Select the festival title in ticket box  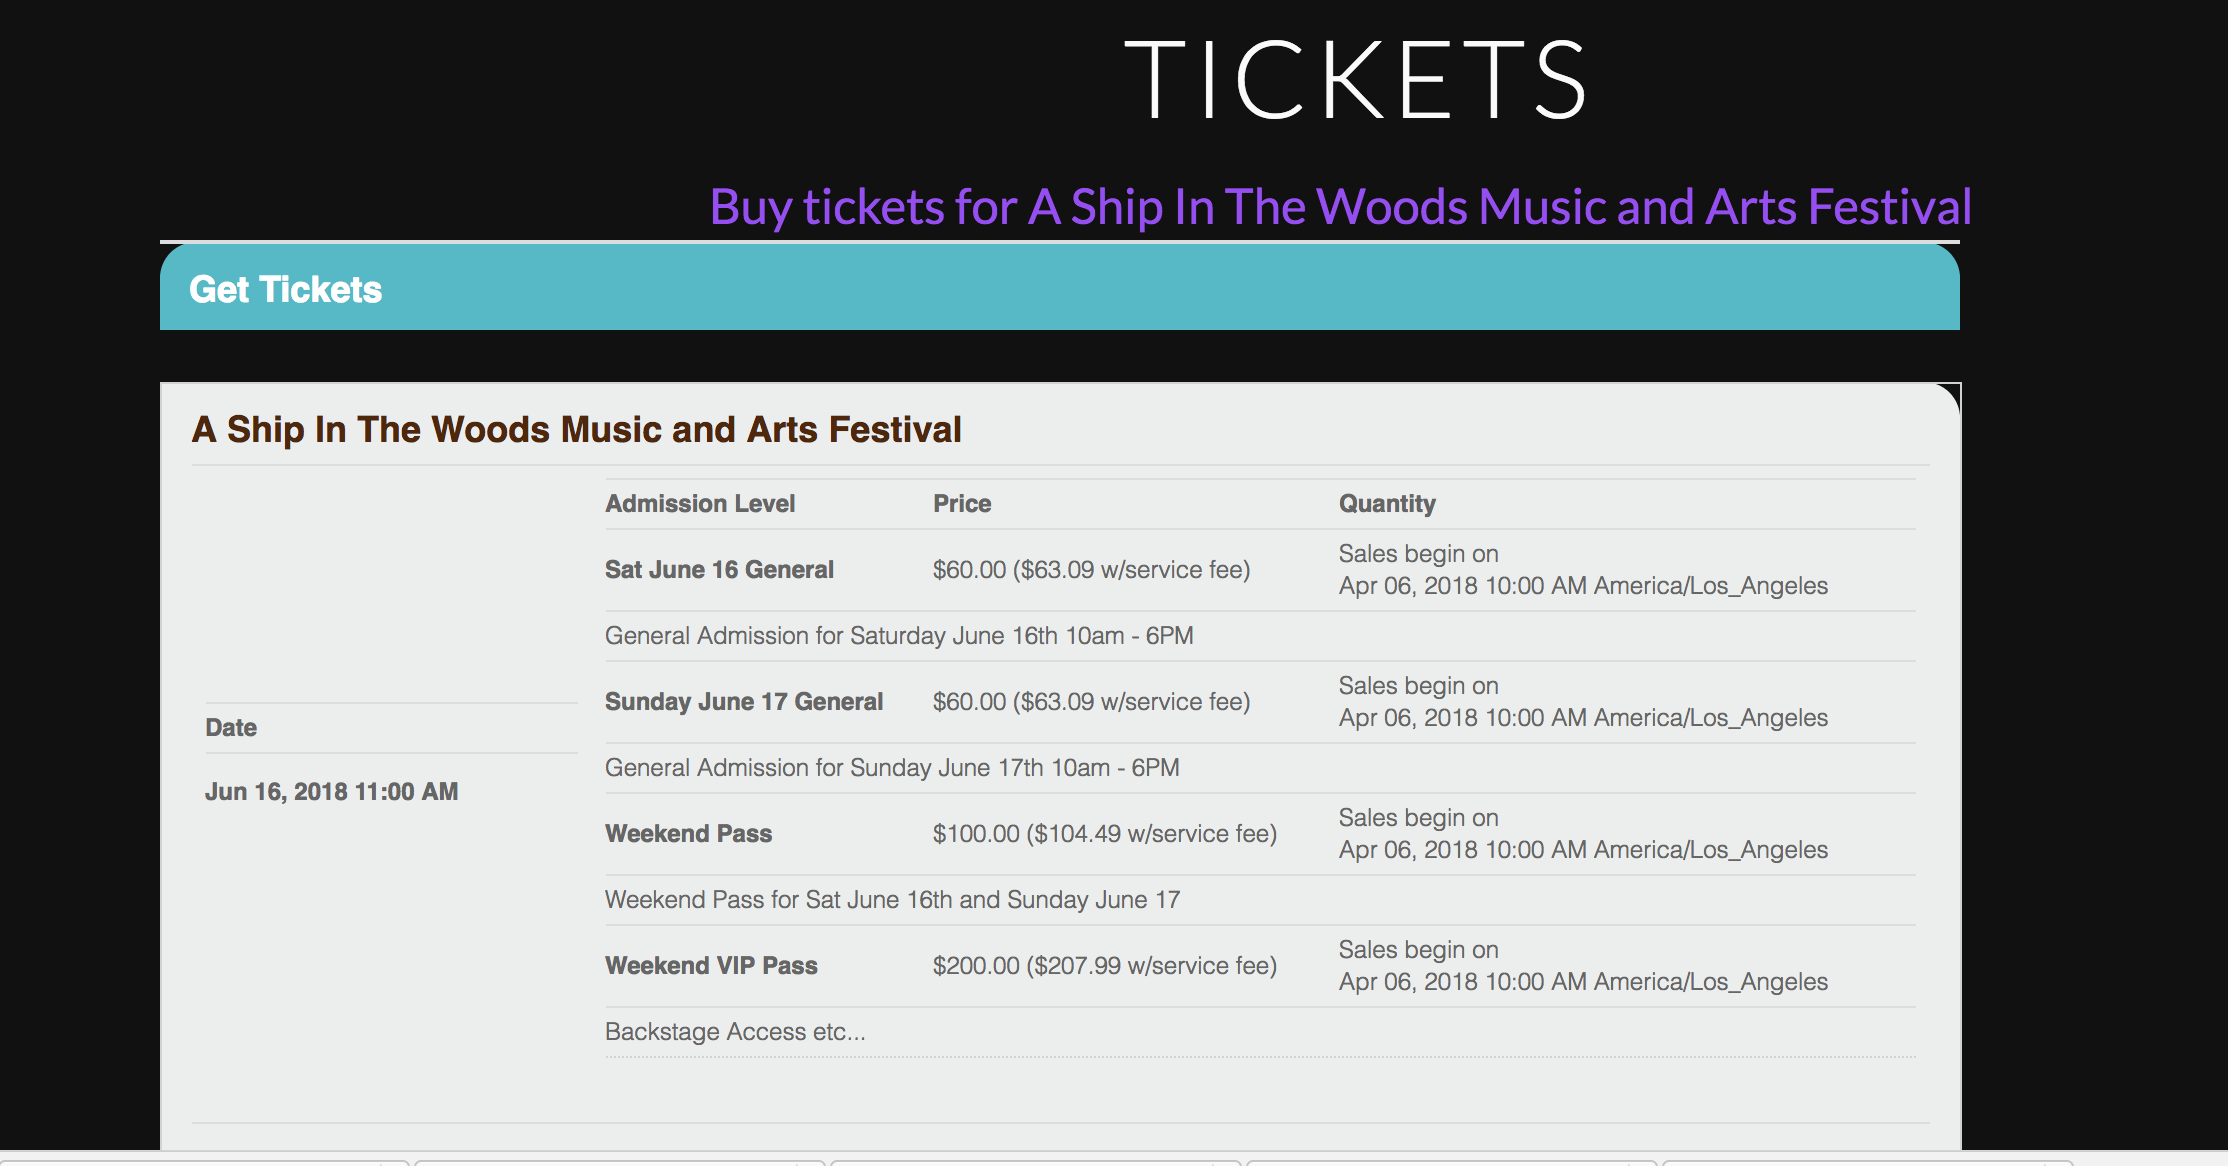(576, 429)
